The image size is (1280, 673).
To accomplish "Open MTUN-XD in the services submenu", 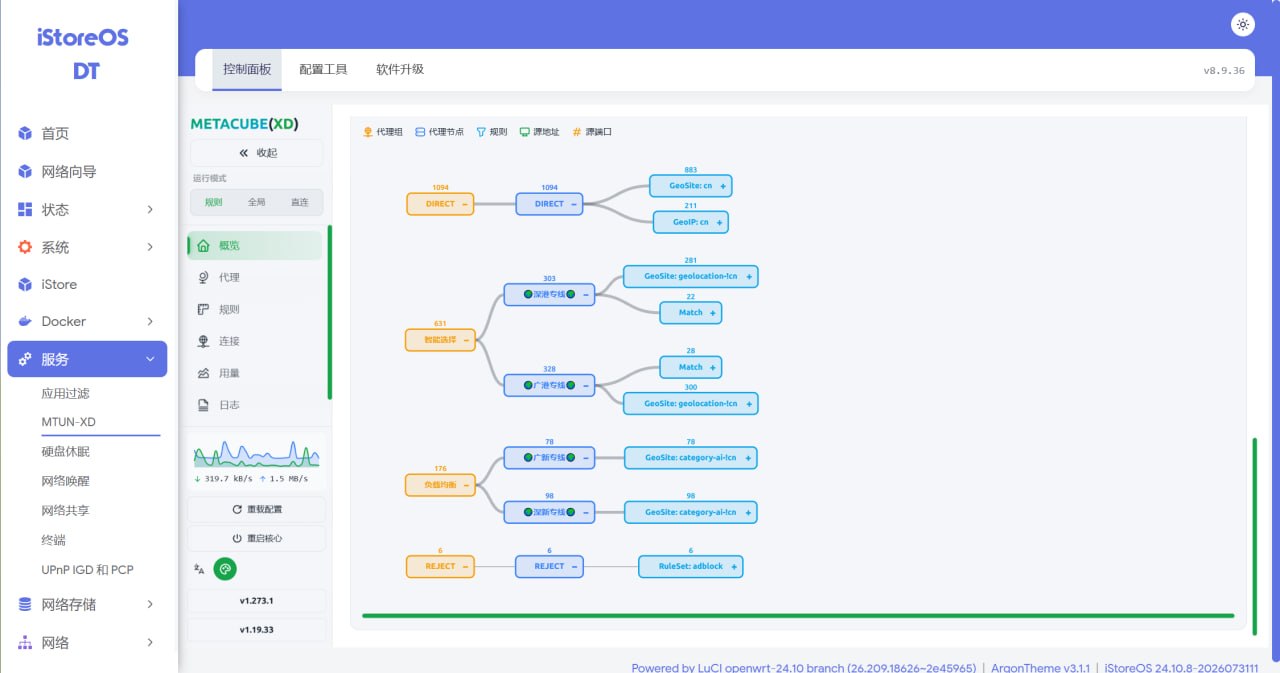I will pyautogui.click(x=68, y=422).
